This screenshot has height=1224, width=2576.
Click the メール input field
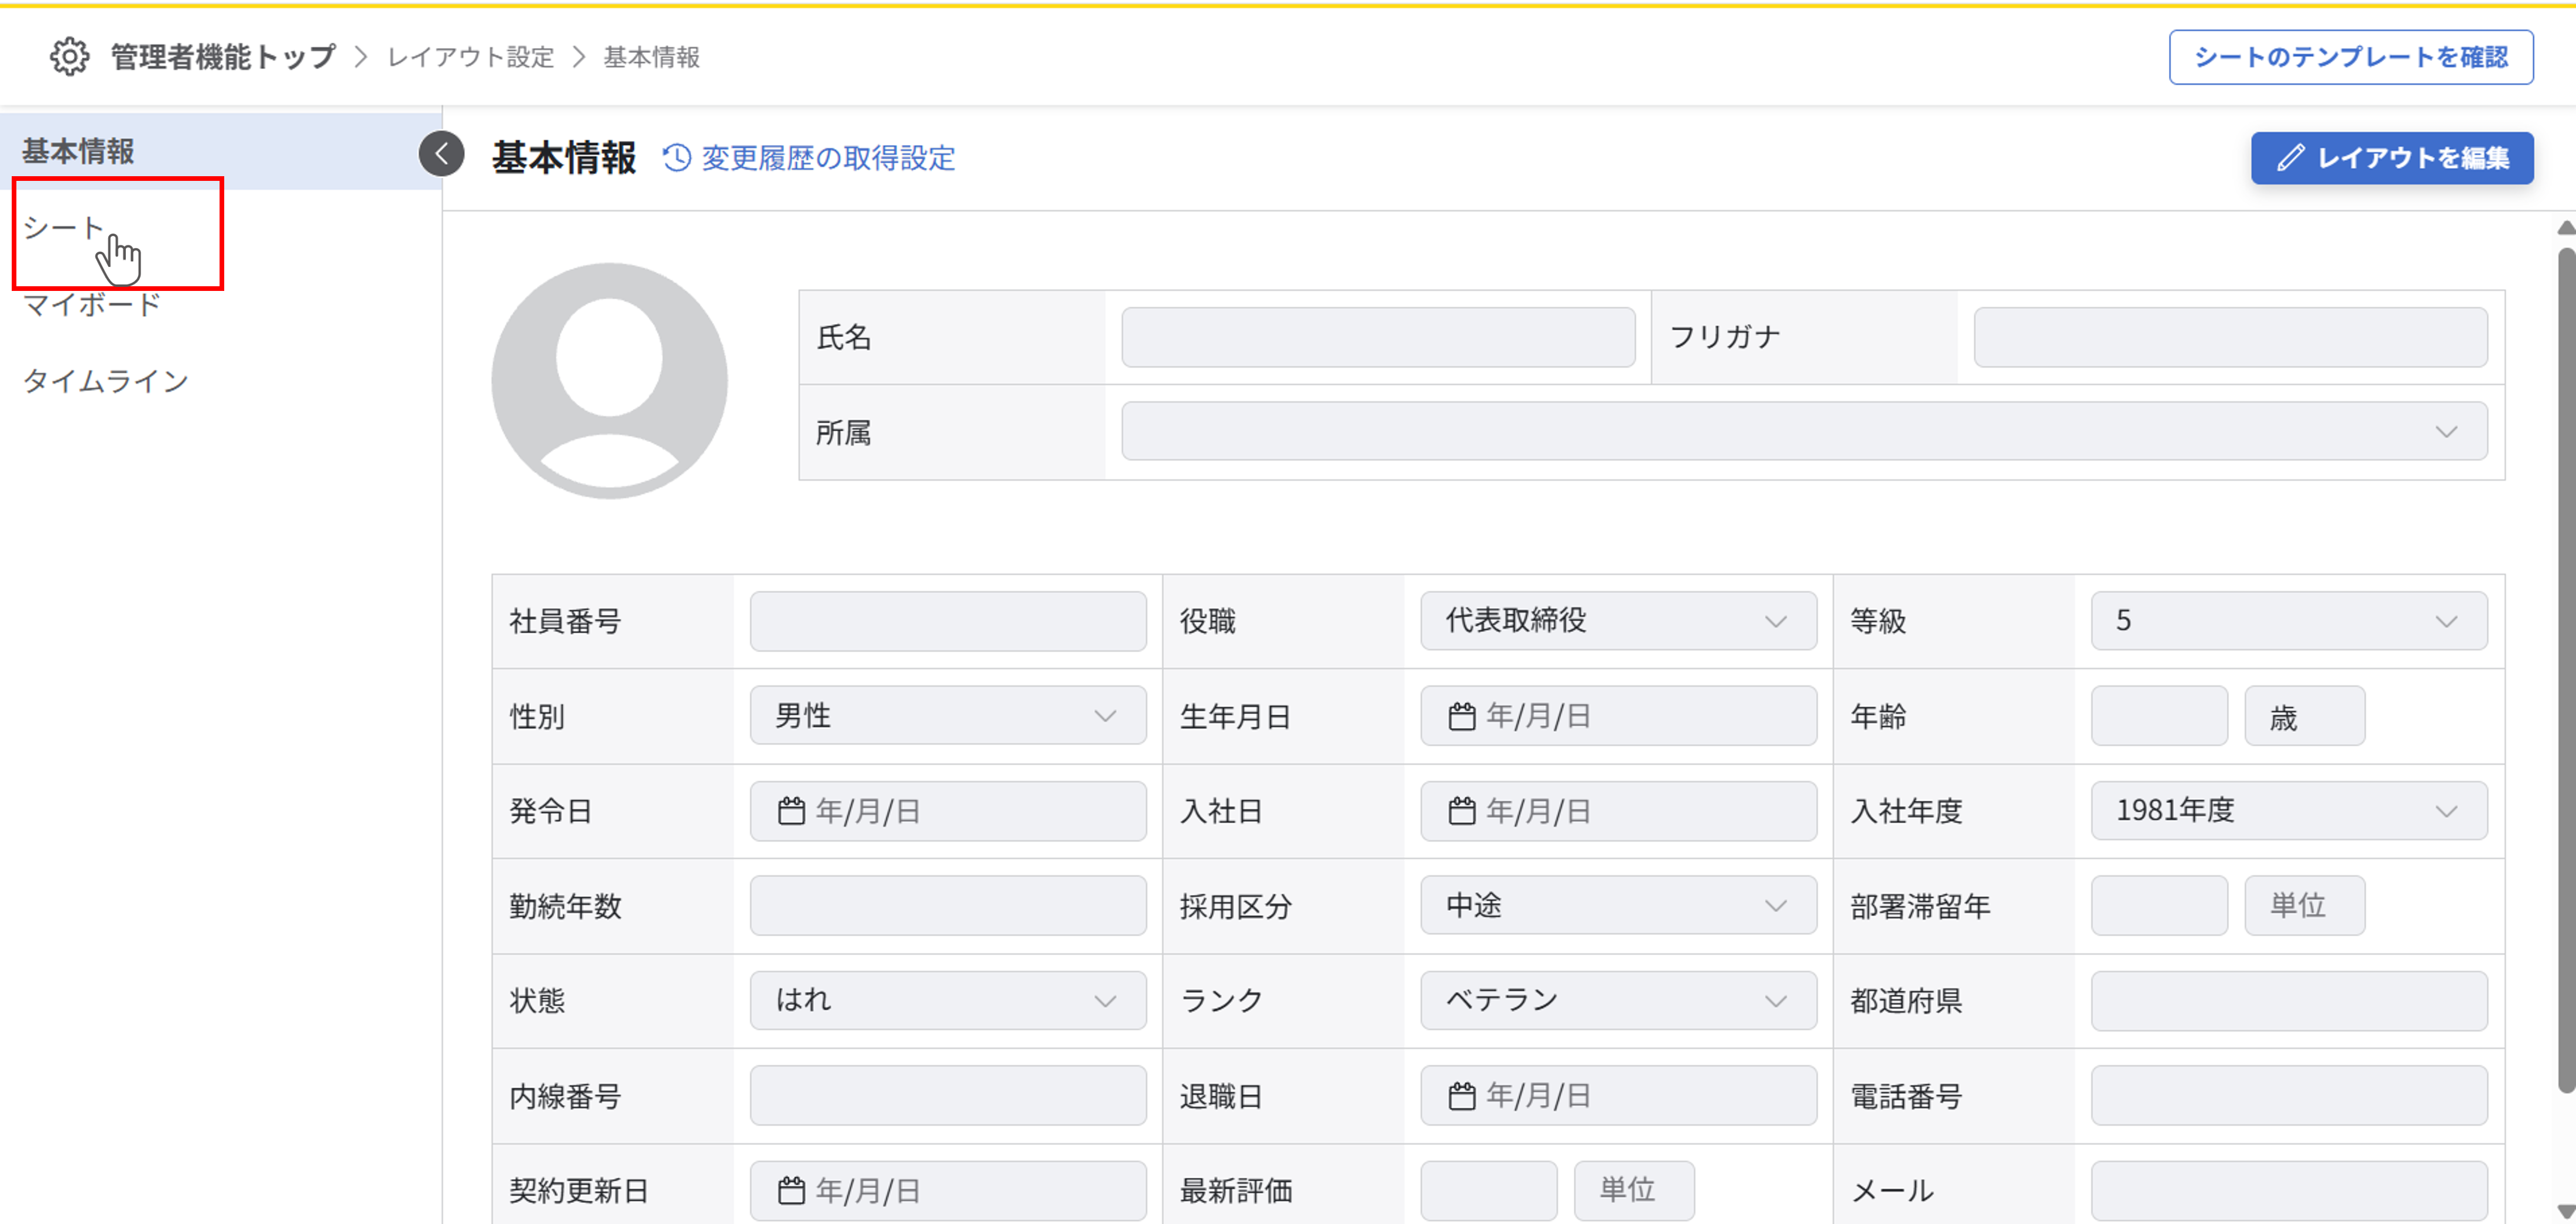pos(2288,1190)
